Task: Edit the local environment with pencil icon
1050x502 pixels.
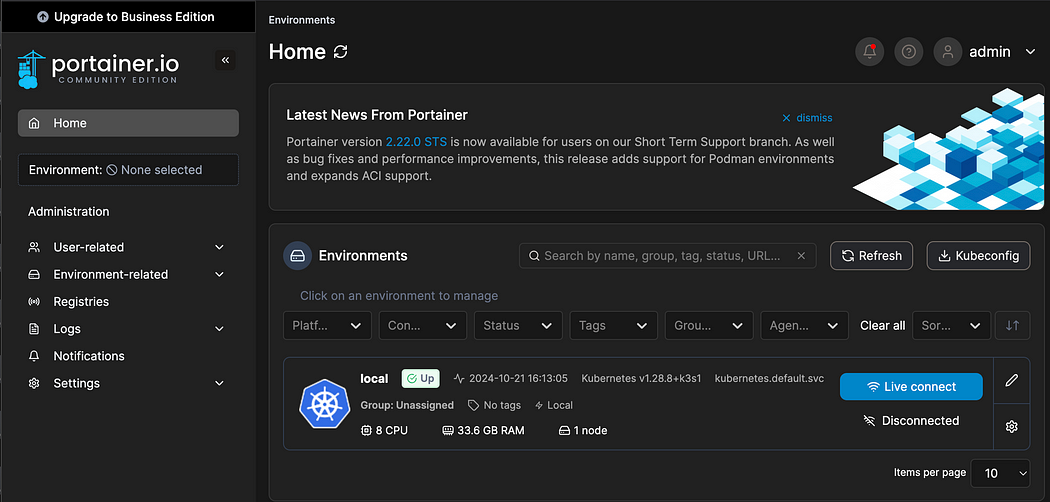Action: (x=1012, y=380)
